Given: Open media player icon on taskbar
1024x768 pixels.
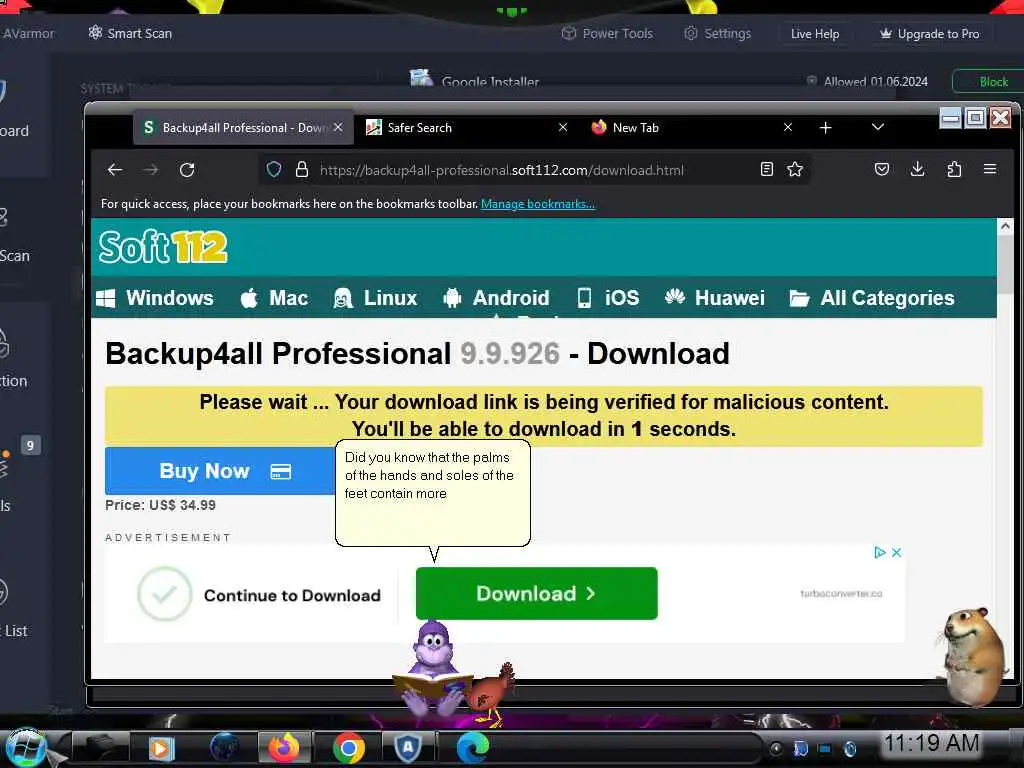Looking at the screenshot, I should (161, 748).
